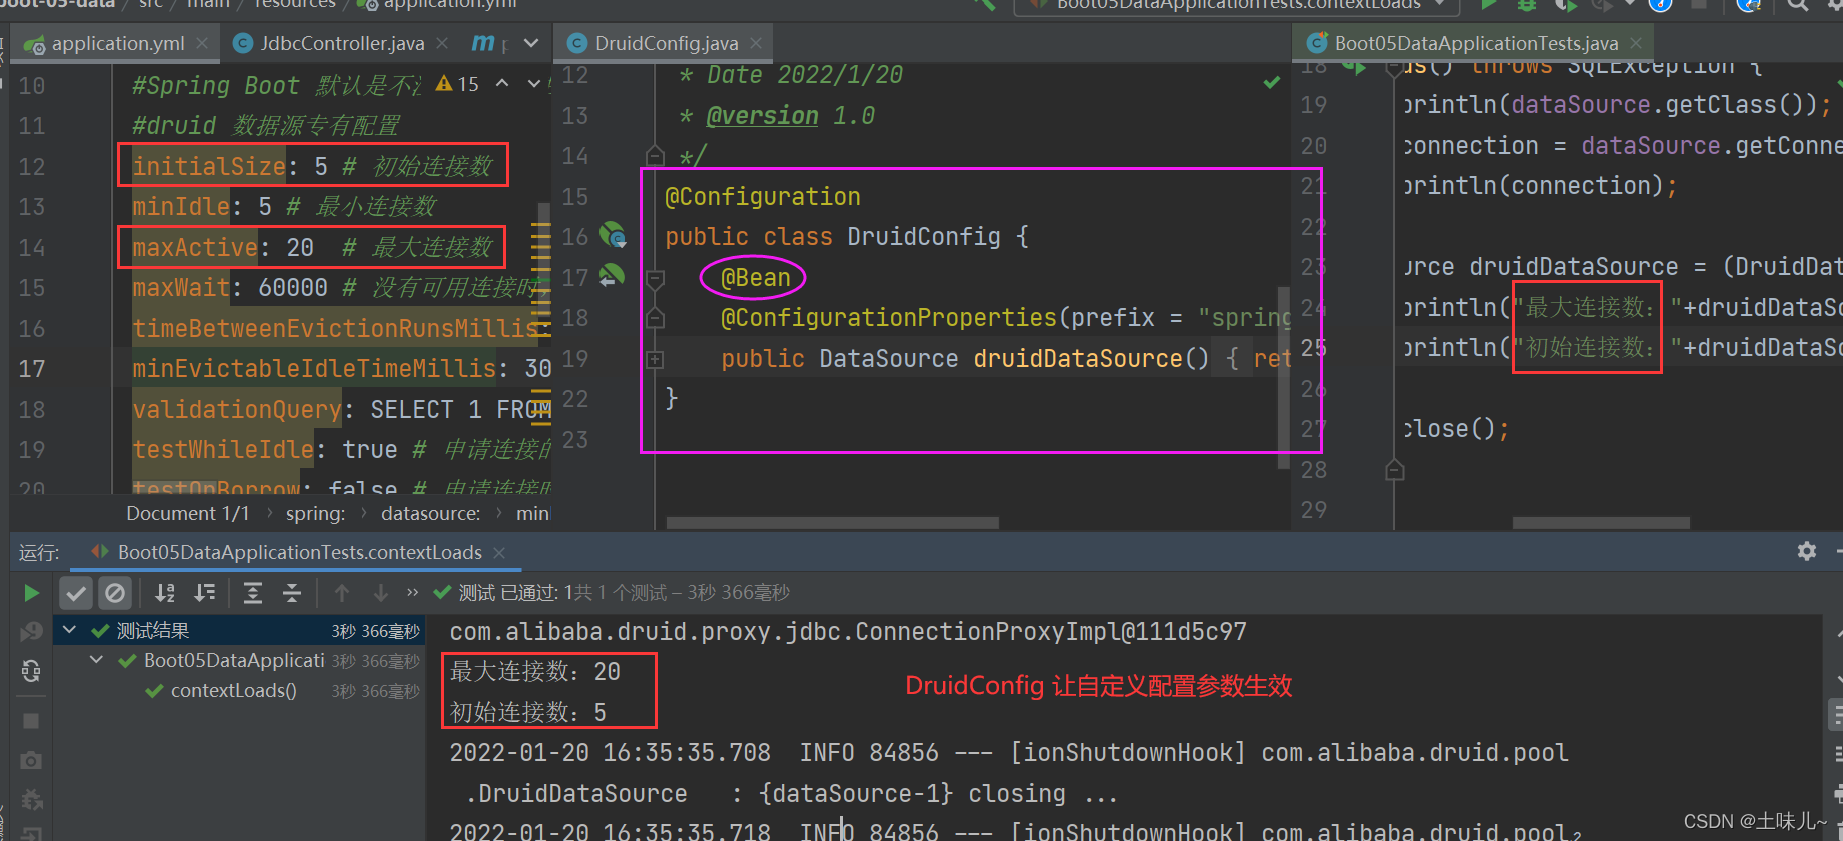This screenshot has width=1843, height=841.
Task: Switch to JdbcController.java editor tab
Action: (342, 44)
